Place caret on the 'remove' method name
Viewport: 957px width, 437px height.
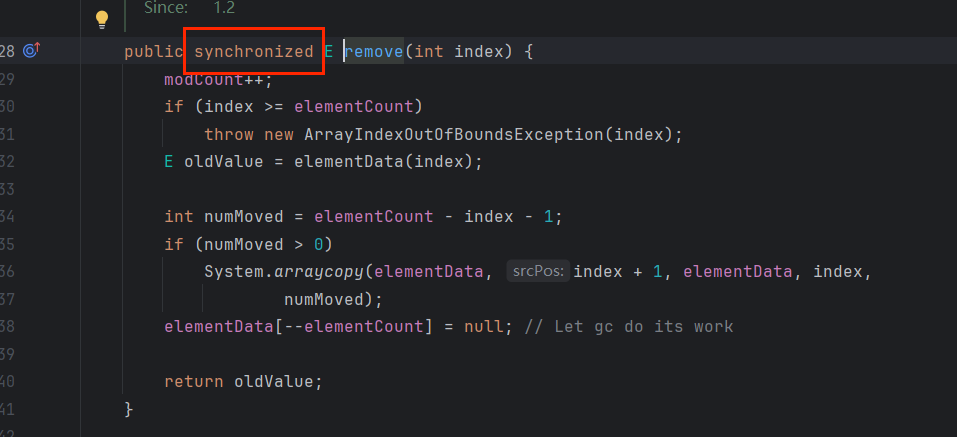[x=374, y=52]
